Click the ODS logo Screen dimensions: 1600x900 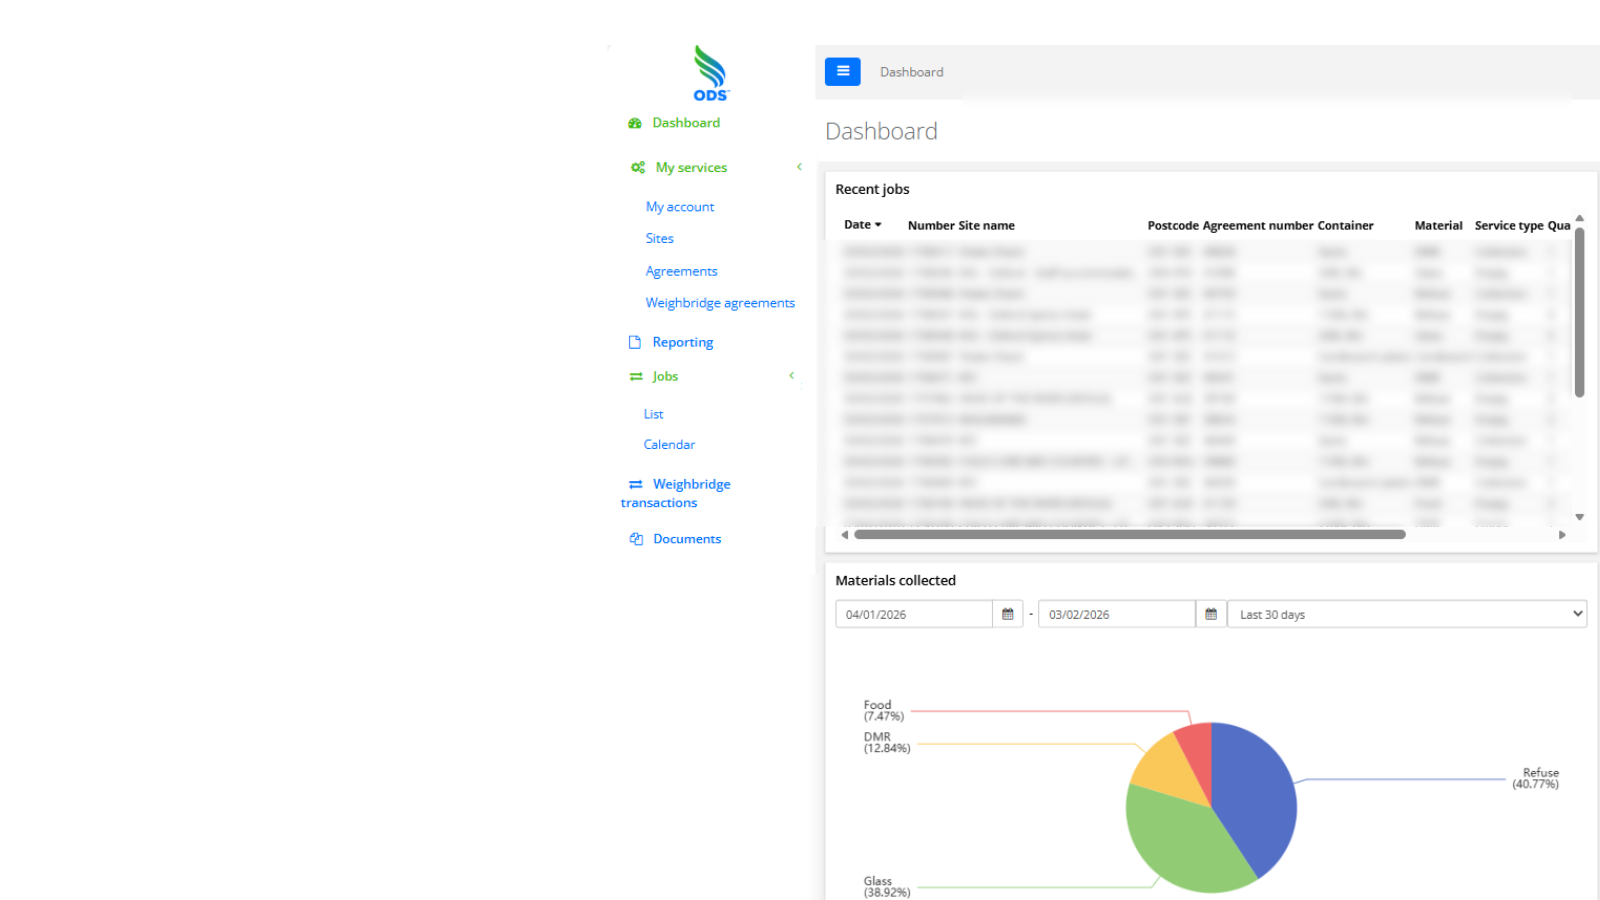pyautogui.click(x=711, y=73)
